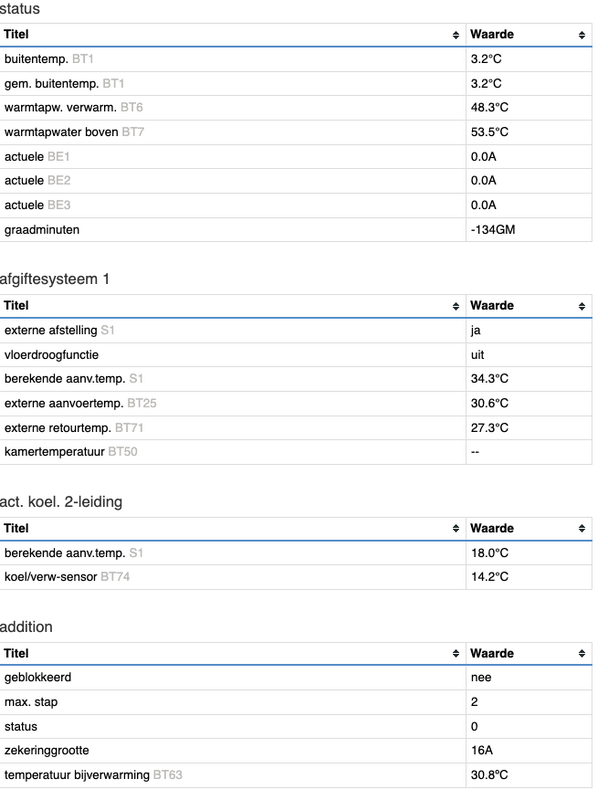Sort addition table using Waarde arrows
Viewport: 608px width, 800px height.
point(582,654)
